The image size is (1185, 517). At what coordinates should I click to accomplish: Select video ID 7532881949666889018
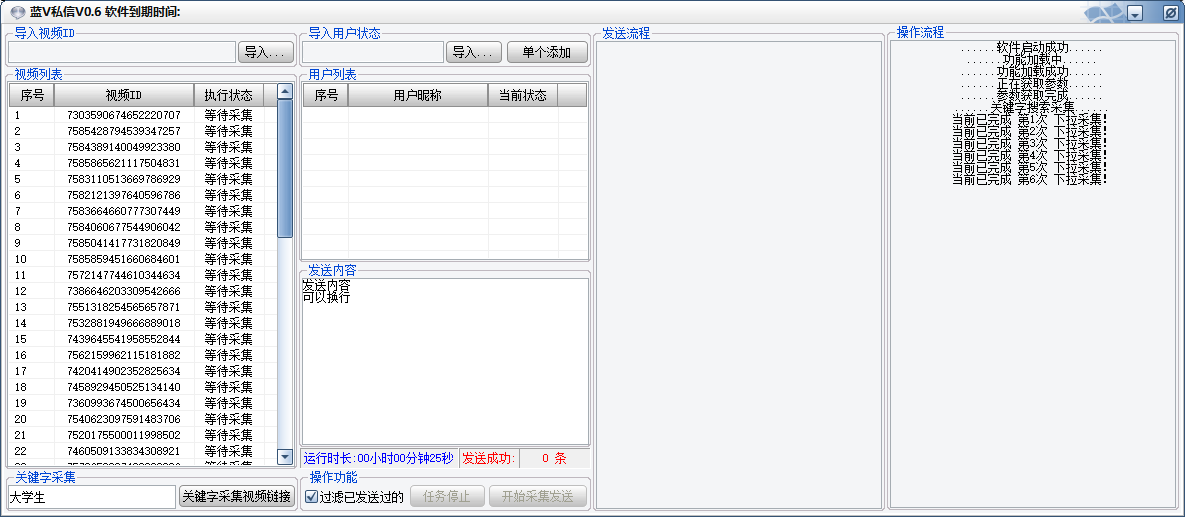pos(124,323)
